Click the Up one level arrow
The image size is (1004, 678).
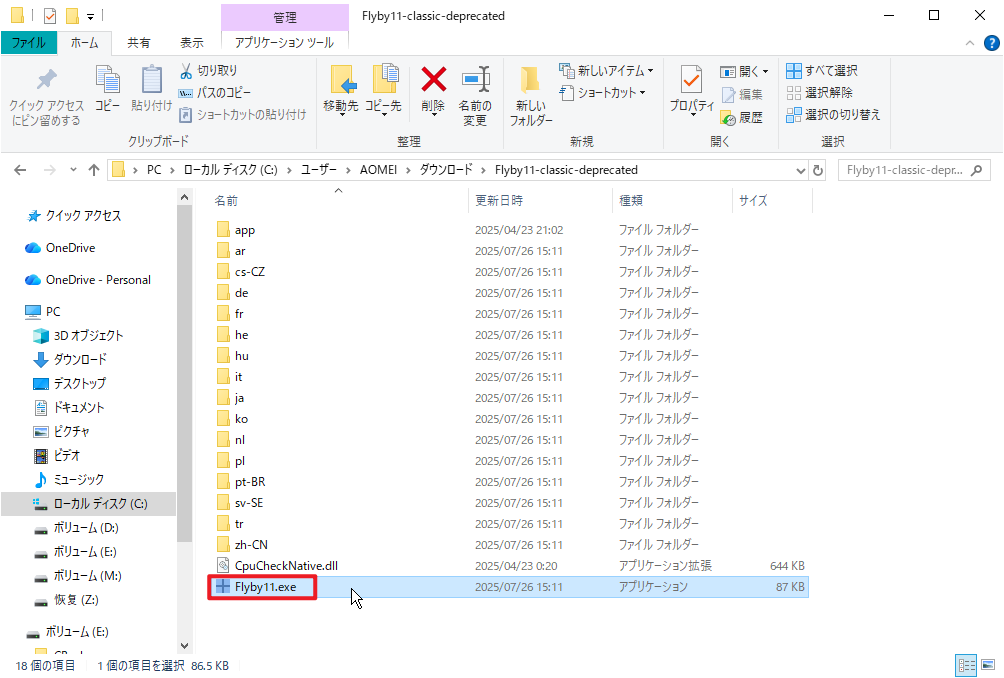pyautogui.click(x=94, y=170)
